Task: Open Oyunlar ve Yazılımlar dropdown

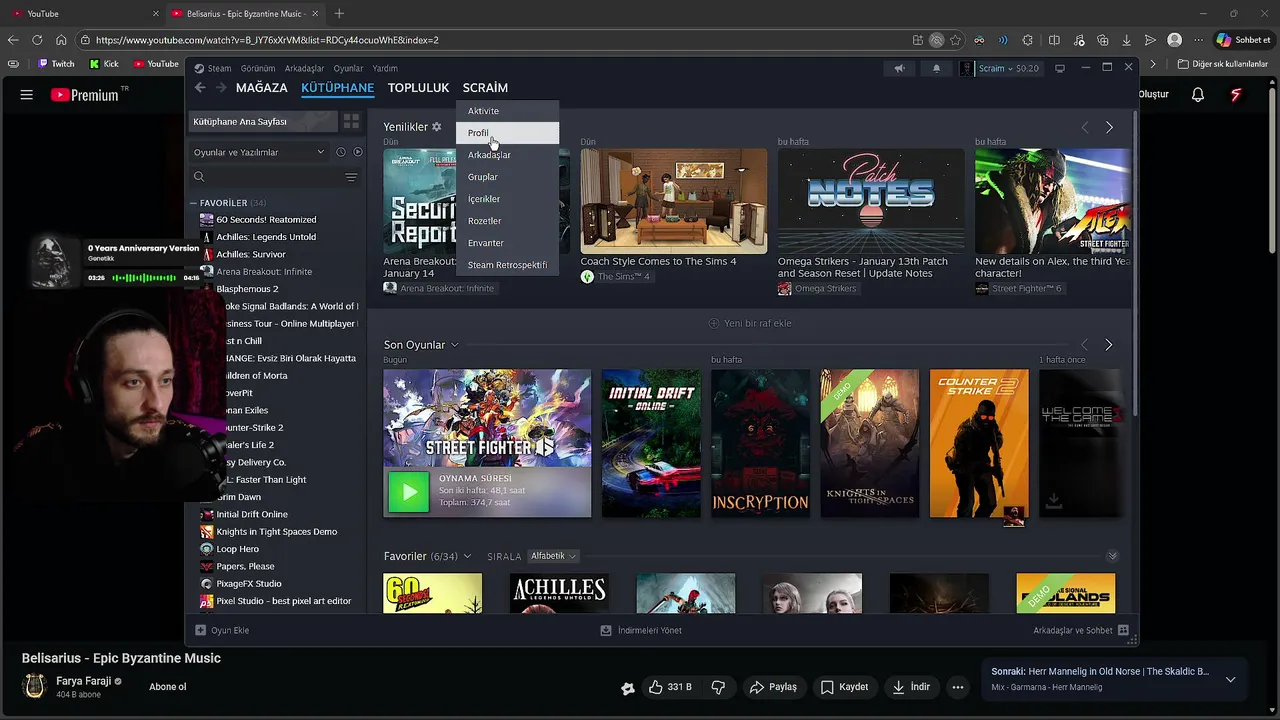Action: pyautogui.click(x=259, y=152)
